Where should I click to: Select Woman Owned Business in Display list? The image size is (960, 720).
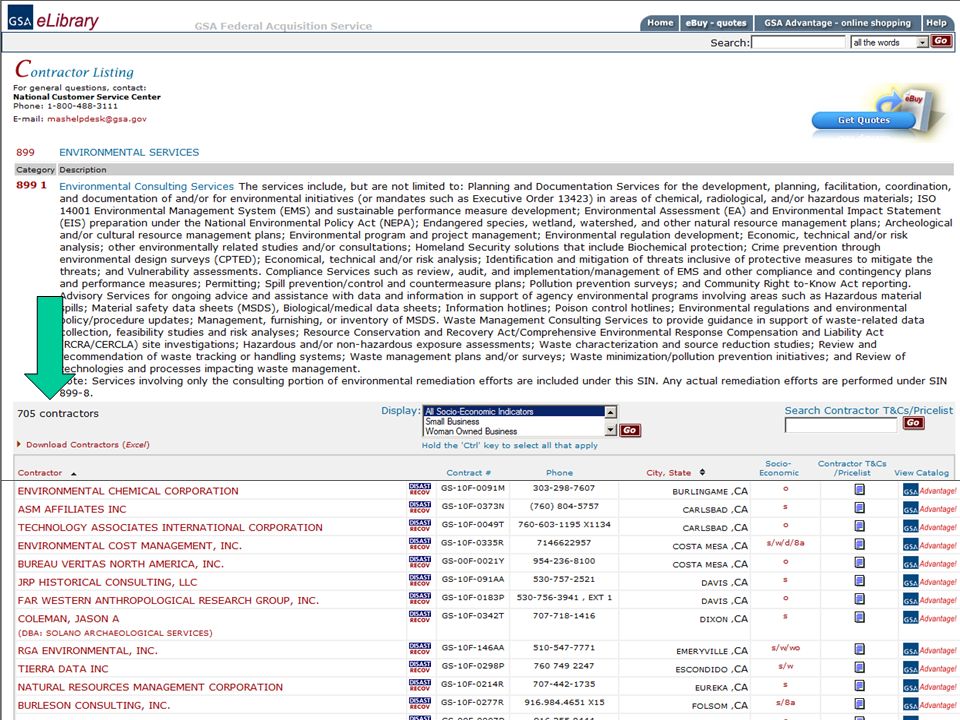click(x=513, y=431)
